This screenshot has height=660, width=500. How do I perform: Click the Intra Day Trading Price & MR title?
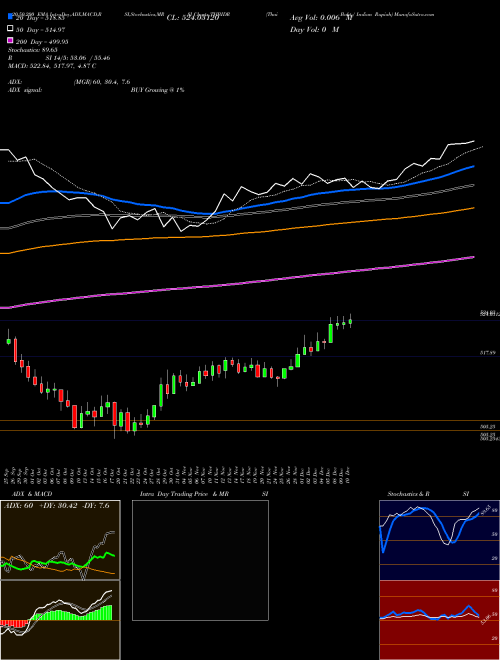184,494
